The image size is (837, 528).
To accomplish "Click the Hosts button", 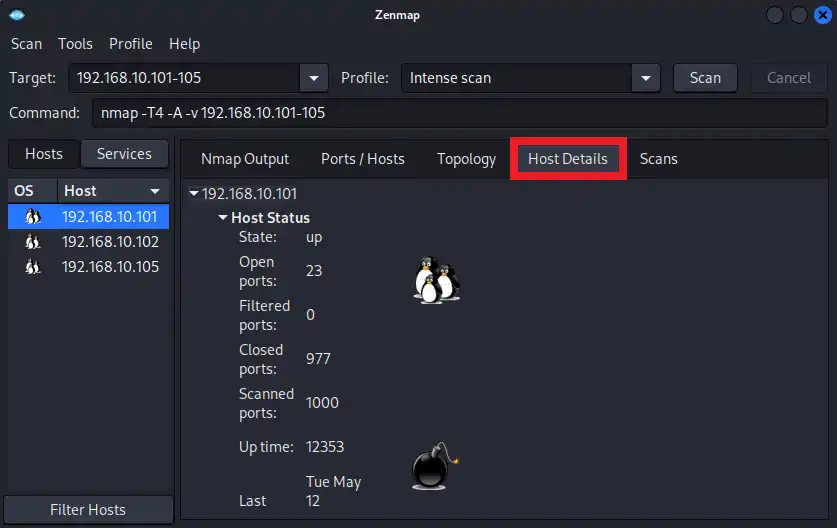I will [x=44, y=154].
